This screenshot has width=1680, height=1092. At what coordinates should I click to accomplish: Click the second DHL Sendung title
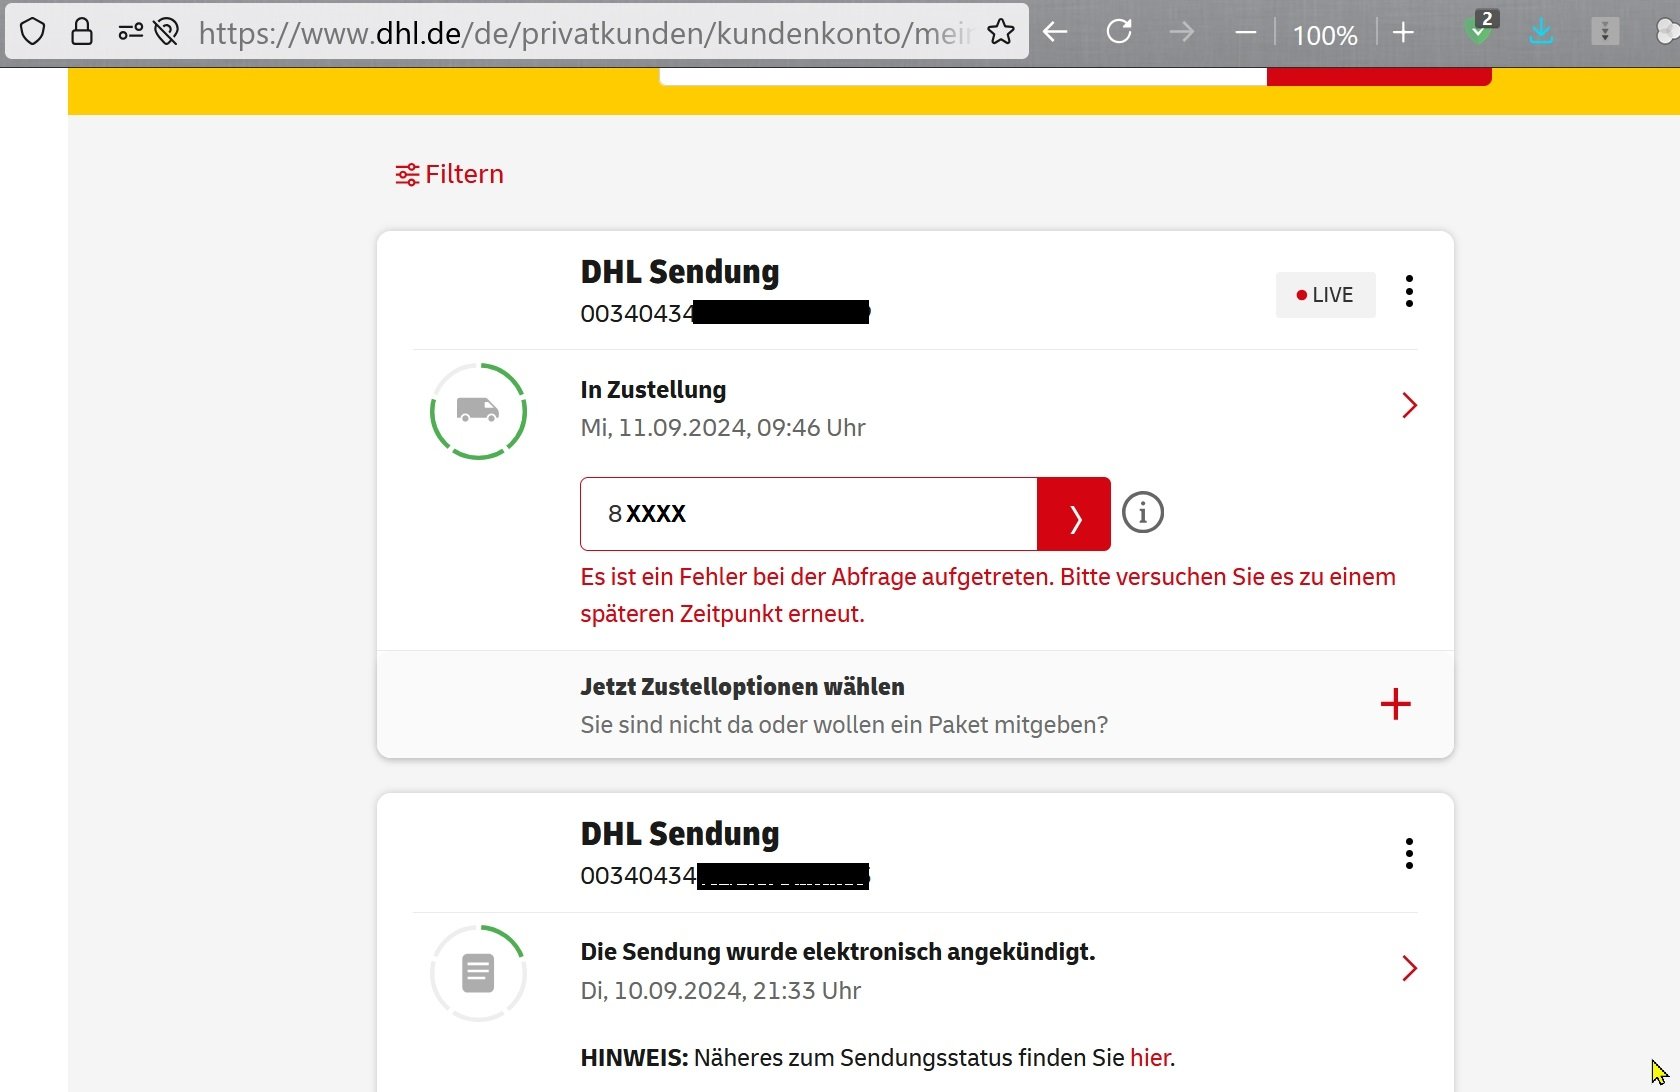[680, 834]
